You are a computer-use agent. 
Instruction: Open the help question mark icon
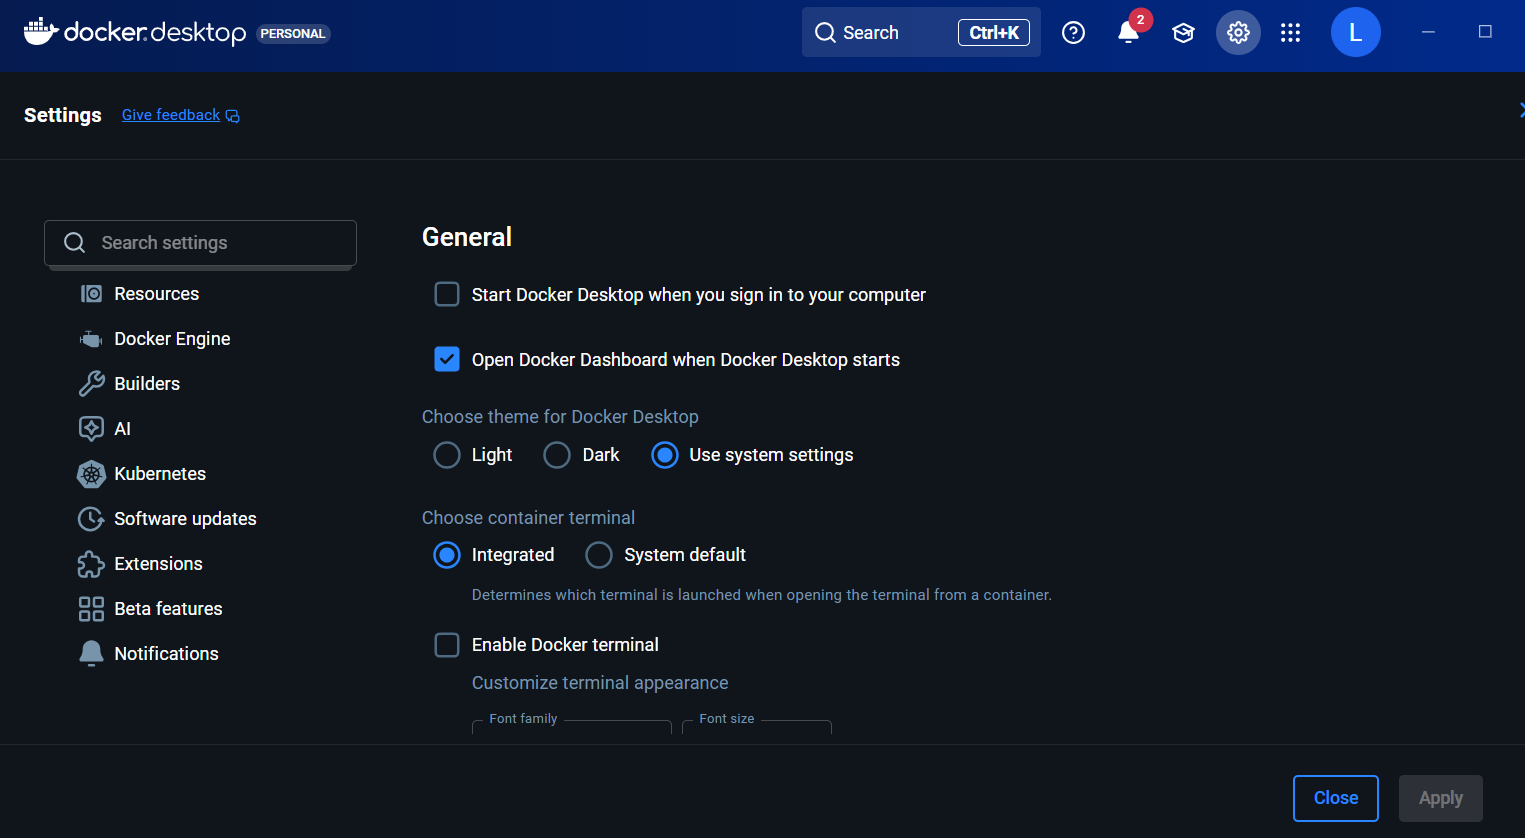1073,33
